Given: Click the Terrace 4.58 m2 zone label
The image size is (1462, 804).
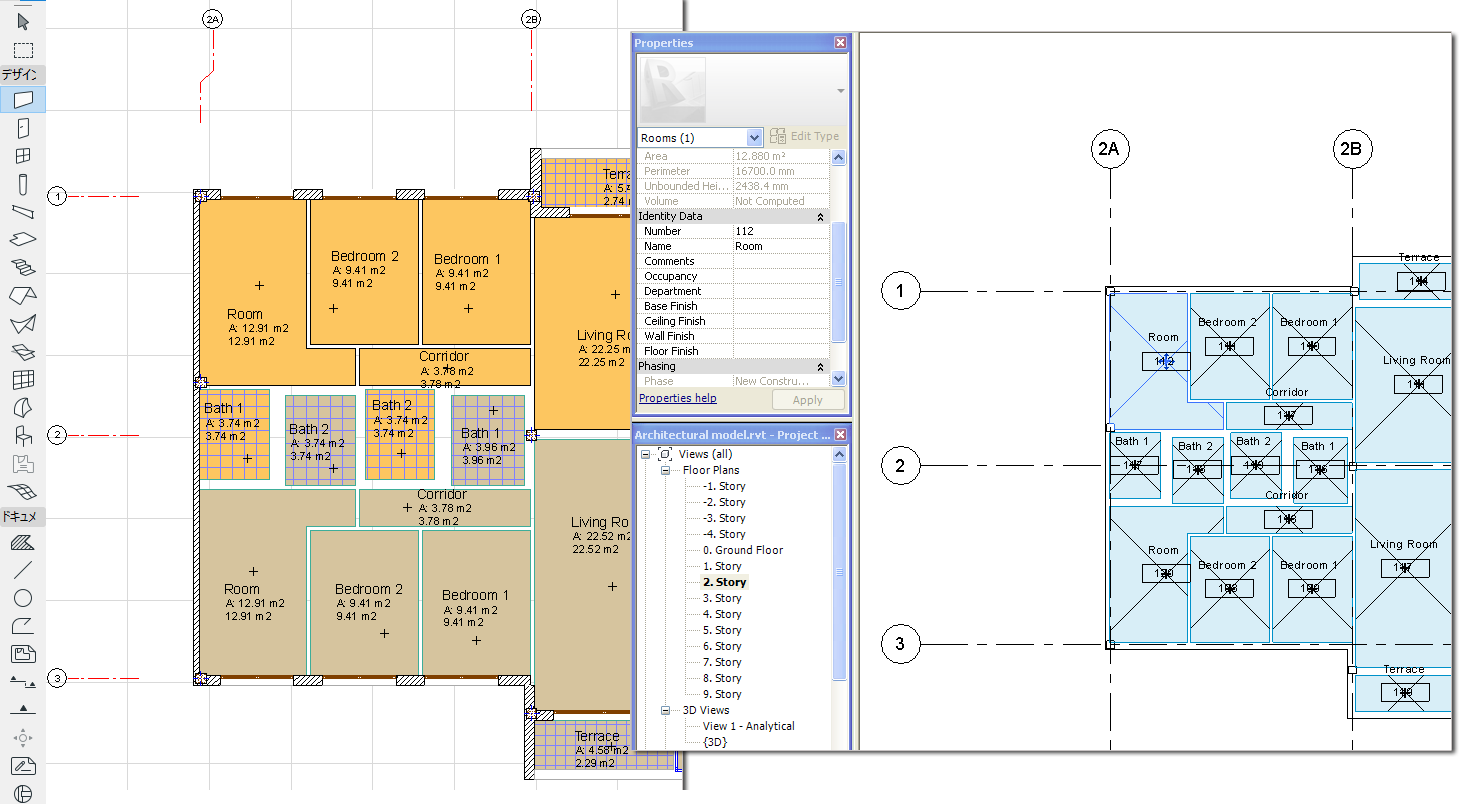Looking at the screenshot, I should pos(600,750).
